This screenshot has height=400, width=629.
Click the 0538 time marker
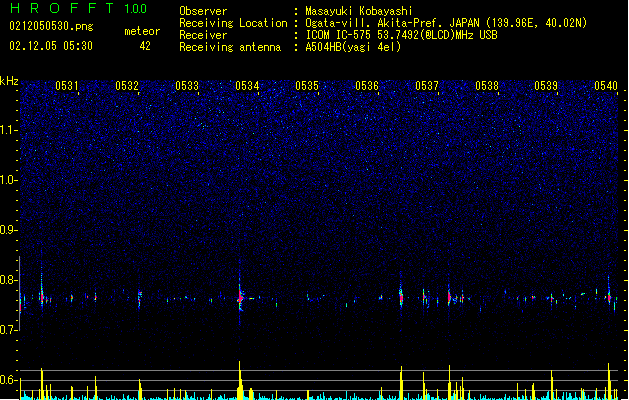tap(487, 86)
